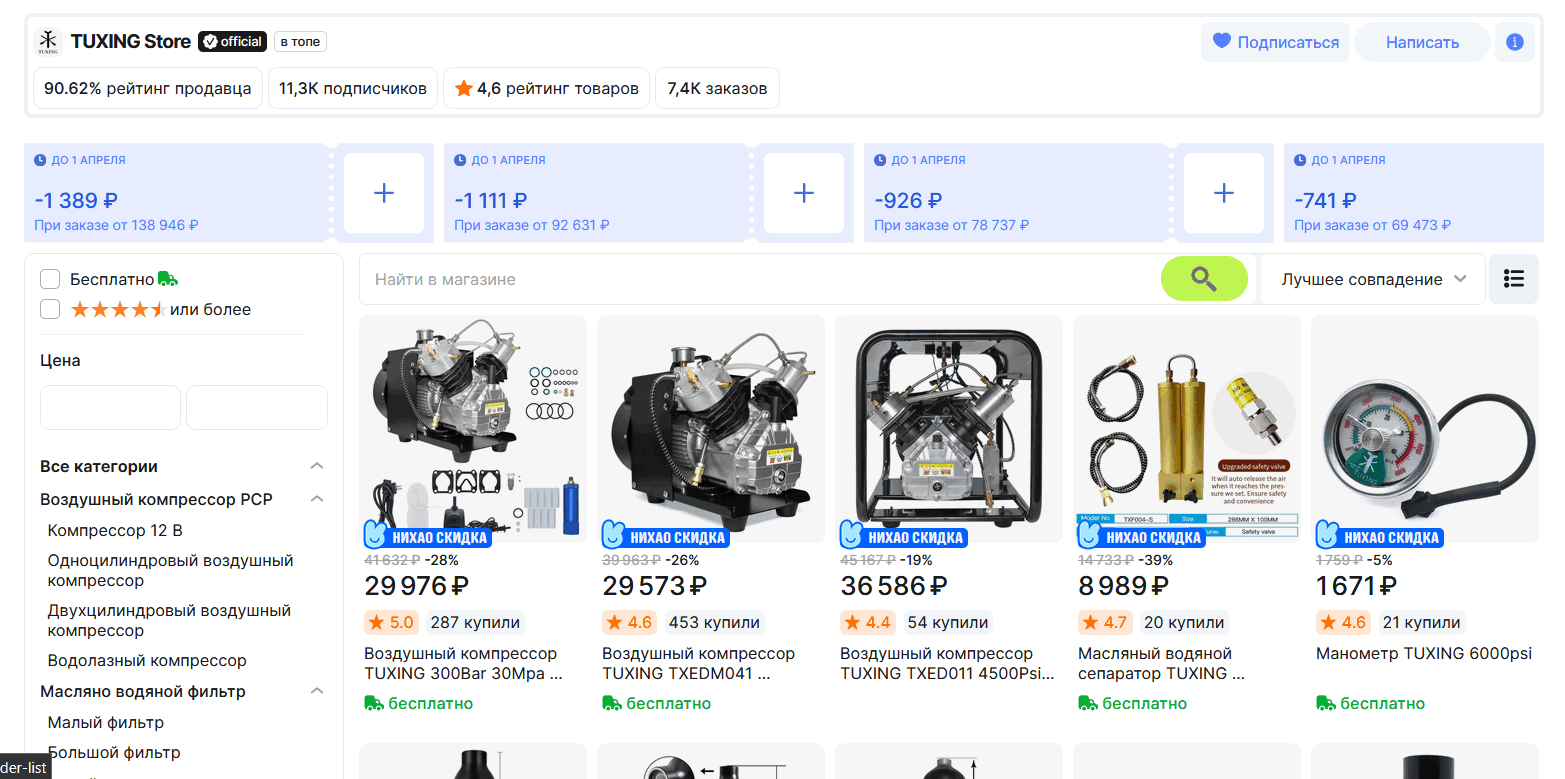1565x779 pixels.
Task: Open the Лучшее совпадение sort dropdown
Action: (x=1374, y=279)
